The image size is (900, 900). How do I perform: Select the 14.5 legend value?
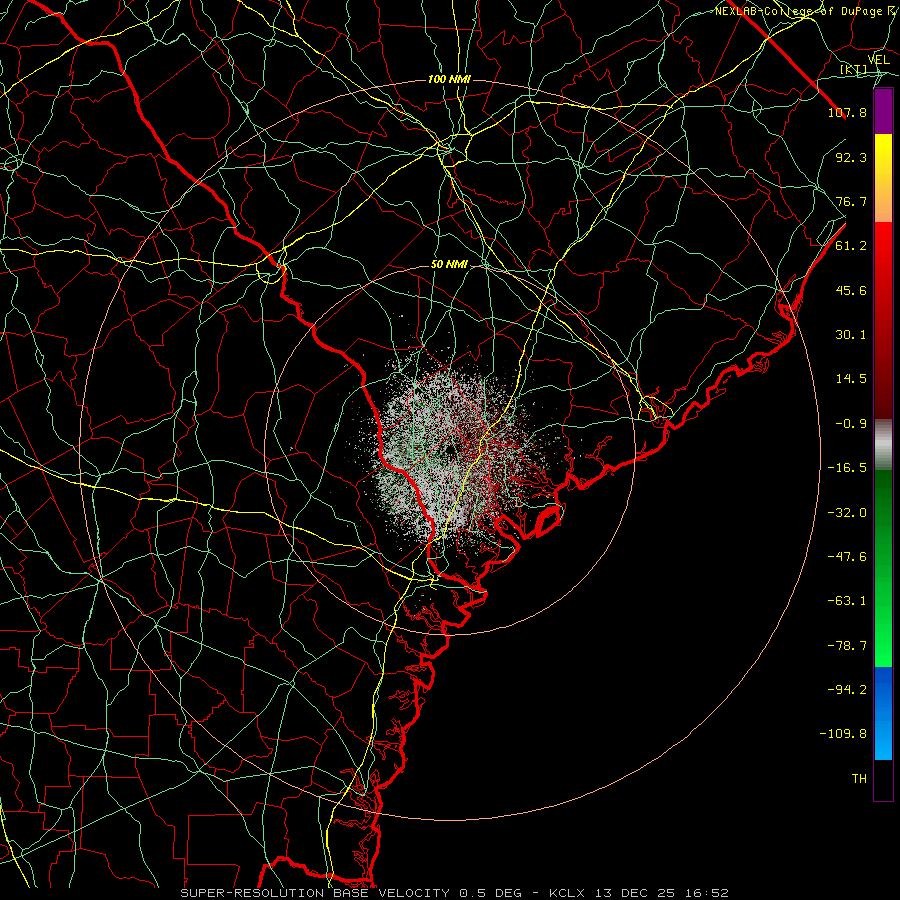pyautogui.click(x=851, y=379)
